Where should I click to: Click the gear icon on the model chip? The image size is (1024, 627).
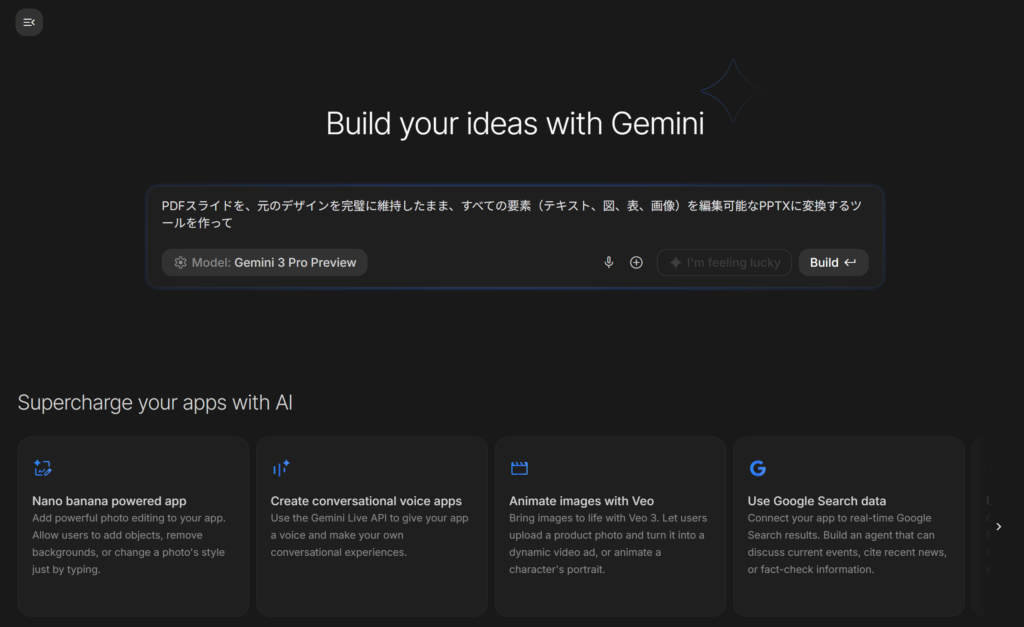(180, 262)
